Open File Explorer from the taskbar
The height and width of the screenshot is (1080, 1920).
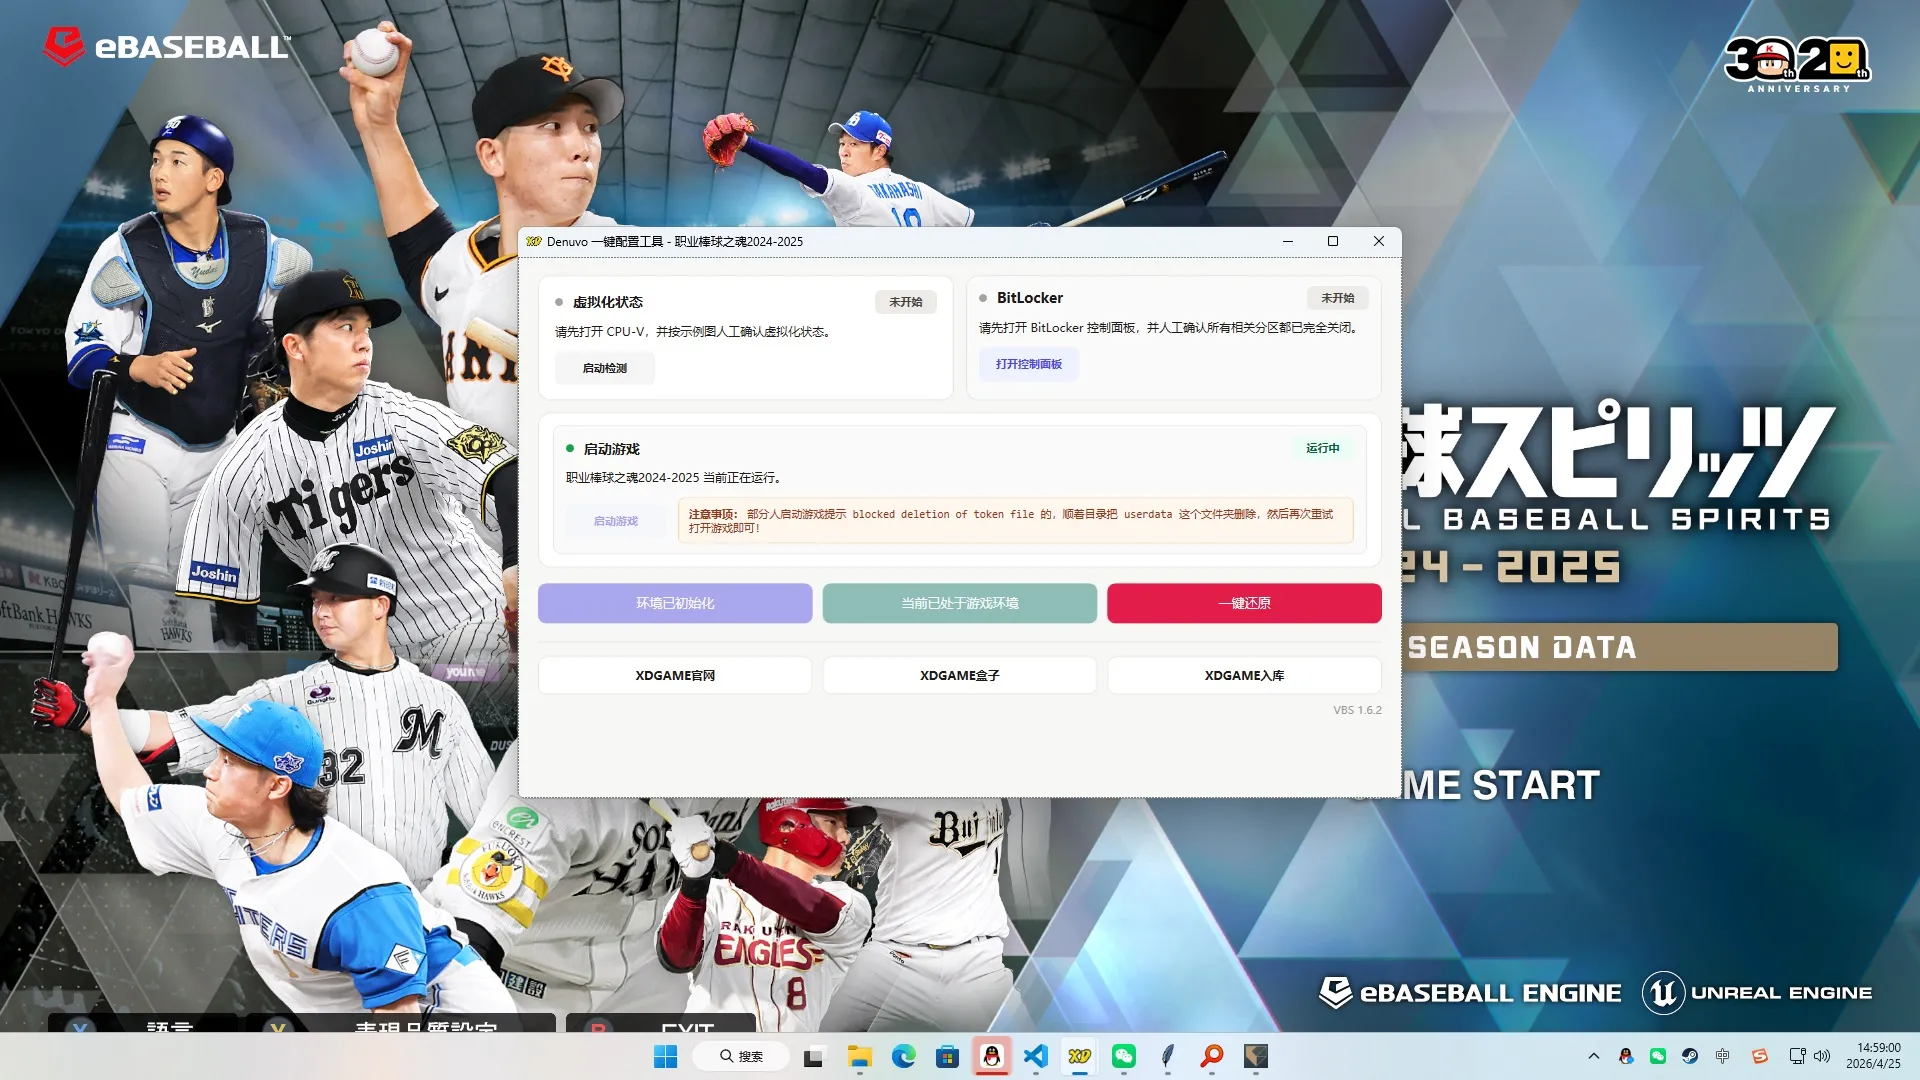(859, 1056)
